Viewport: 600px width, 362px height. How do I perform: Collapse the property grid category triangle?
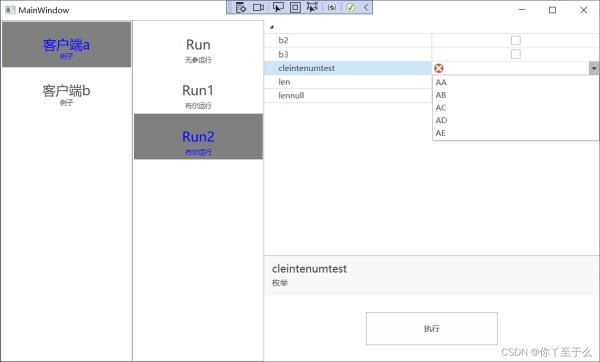pos(272,27)
